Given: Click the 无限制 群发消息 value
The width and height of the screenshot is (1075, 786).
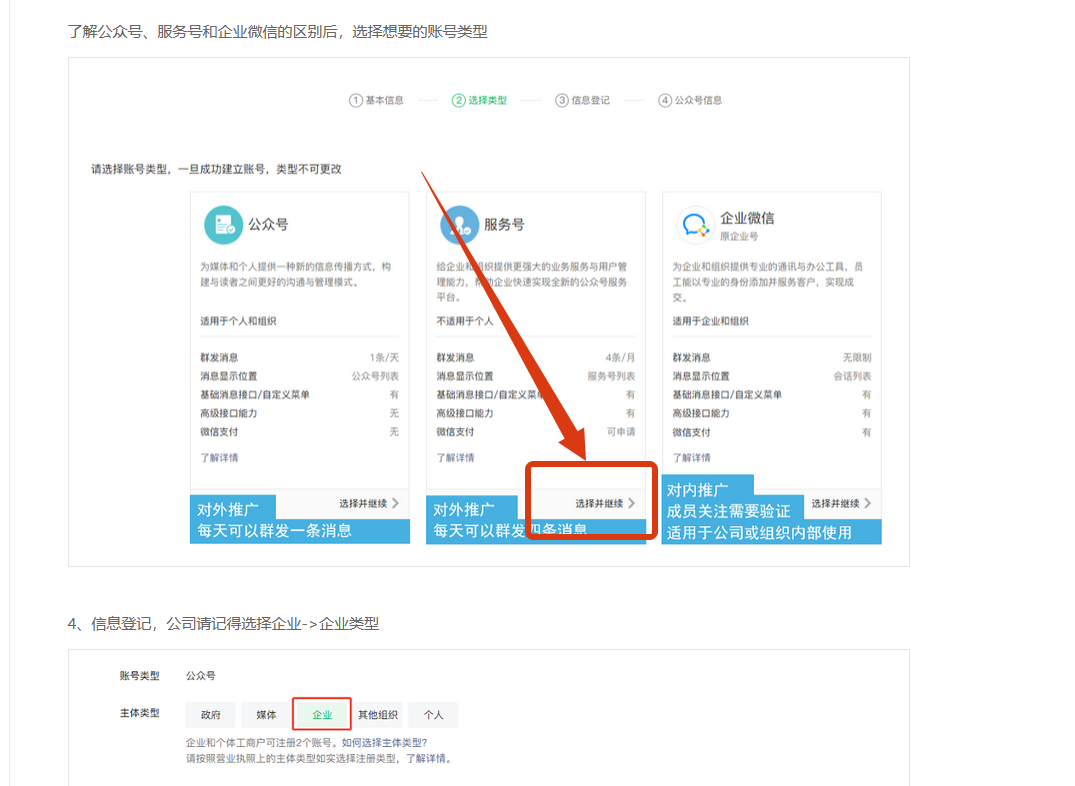Looking at the screenshot, I should tap(857, 357).
